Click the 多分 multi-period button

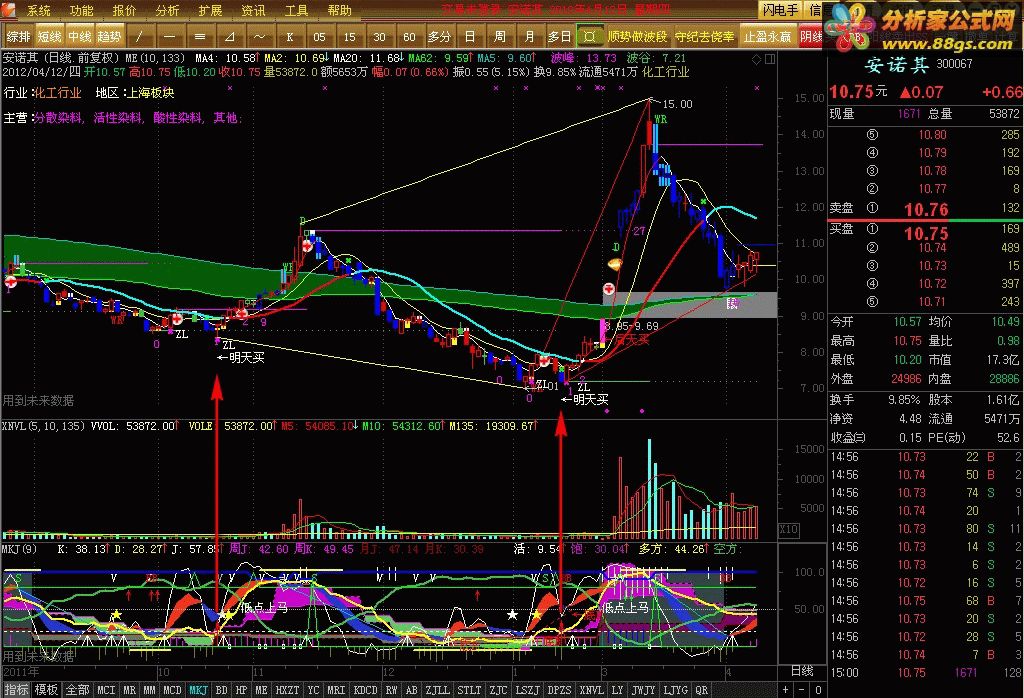point(440,37)
